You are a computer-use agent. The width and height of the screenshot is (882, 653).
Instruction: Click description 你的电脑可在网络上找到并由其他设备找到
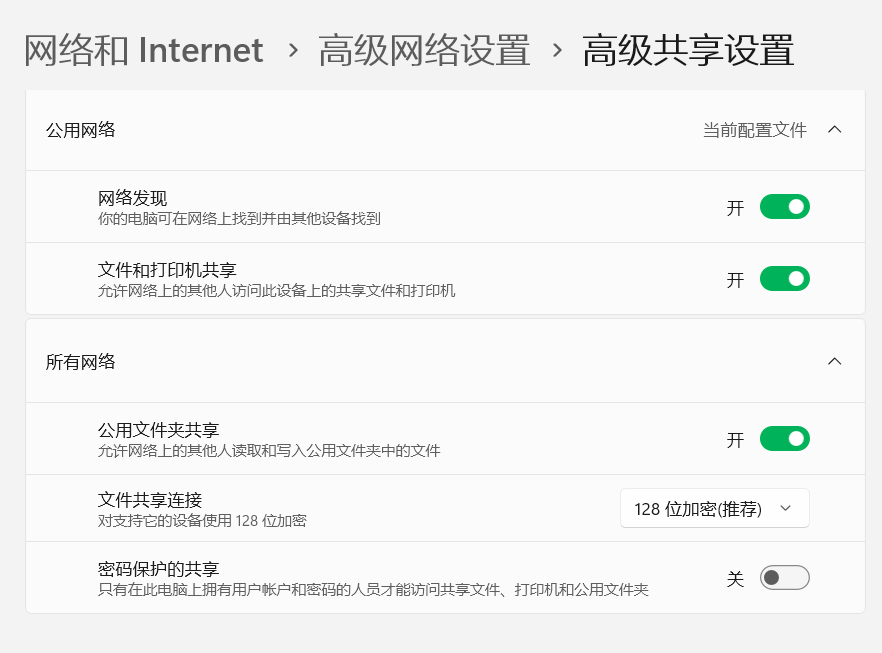(239, 218)
